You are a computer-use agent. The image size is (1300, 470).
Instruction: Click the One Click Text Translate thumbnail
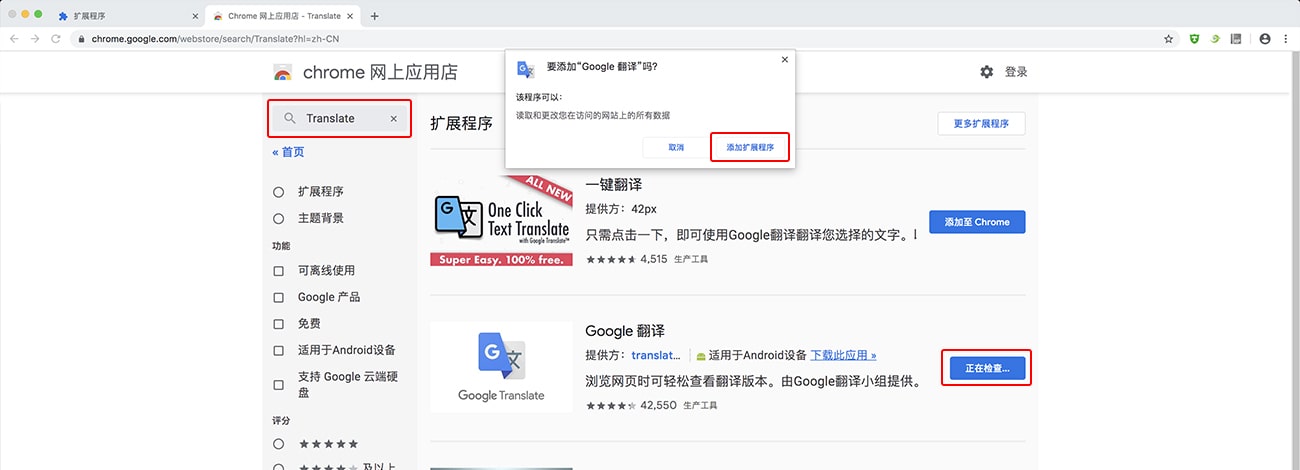(x=501, y=221)
